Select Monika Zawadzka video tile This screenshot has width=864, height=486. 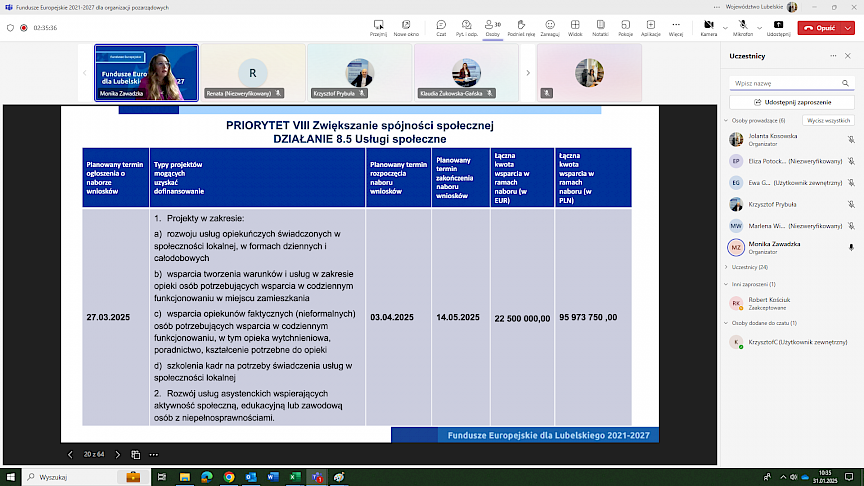click(x=146, y=73)
